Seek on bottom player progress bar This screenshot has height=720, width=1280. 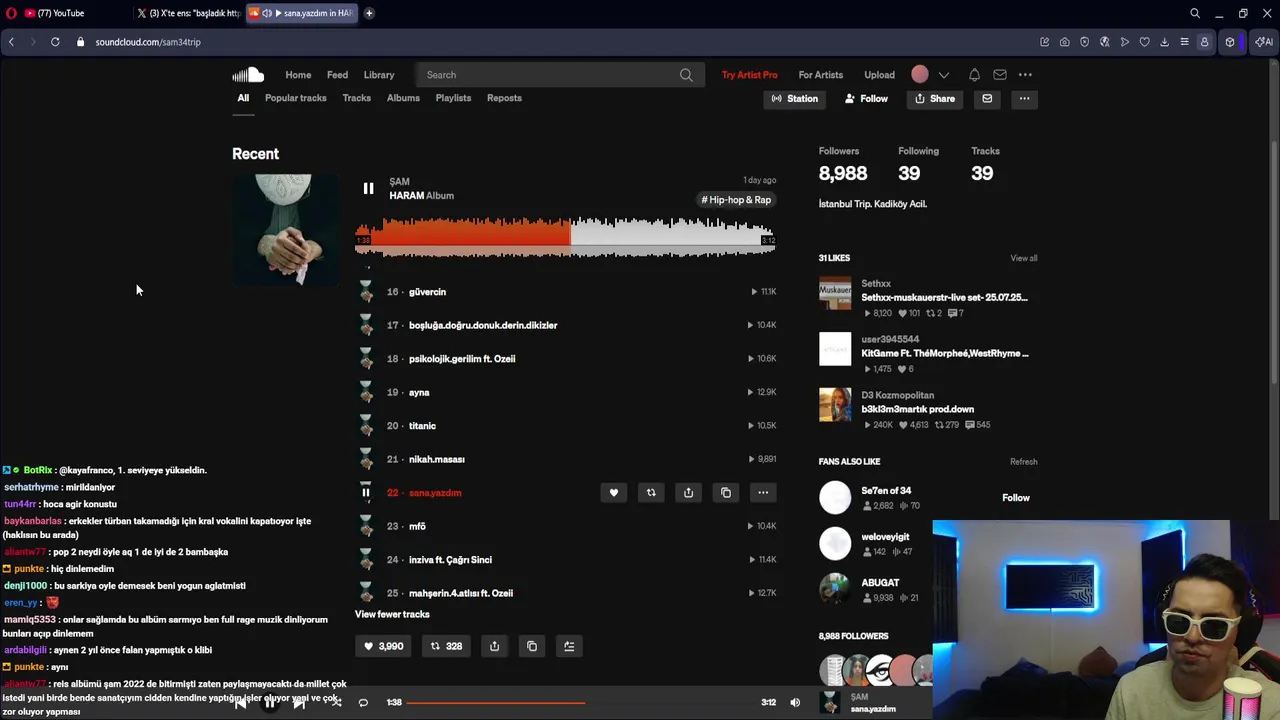(x=583, y=702)
